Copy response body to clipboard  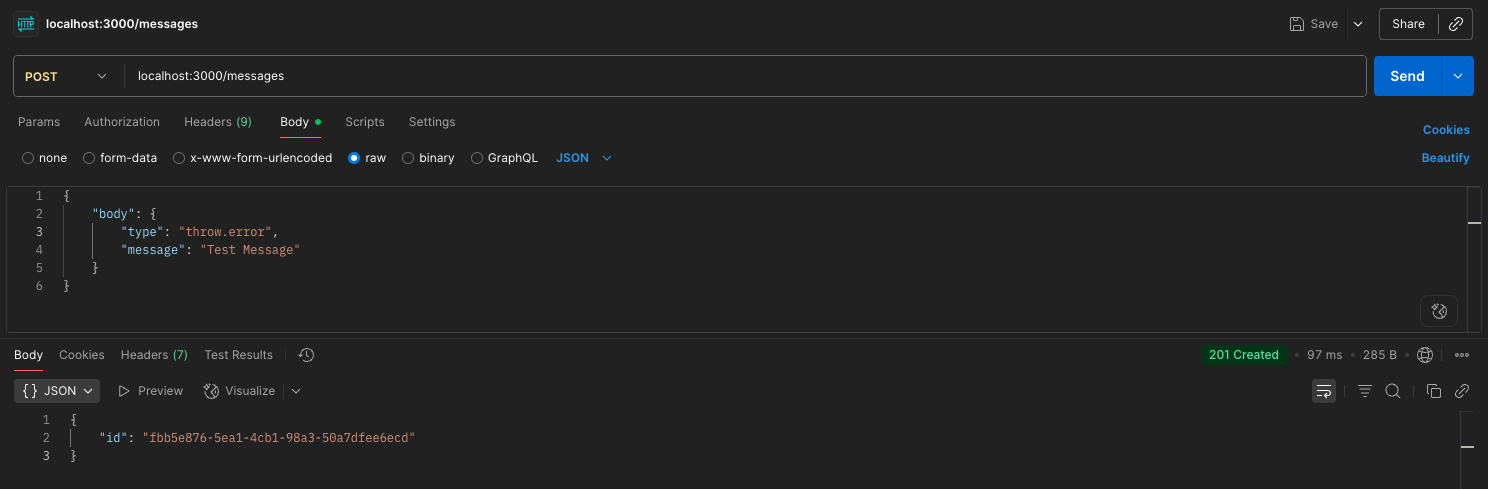click(x=1433, y=391)
